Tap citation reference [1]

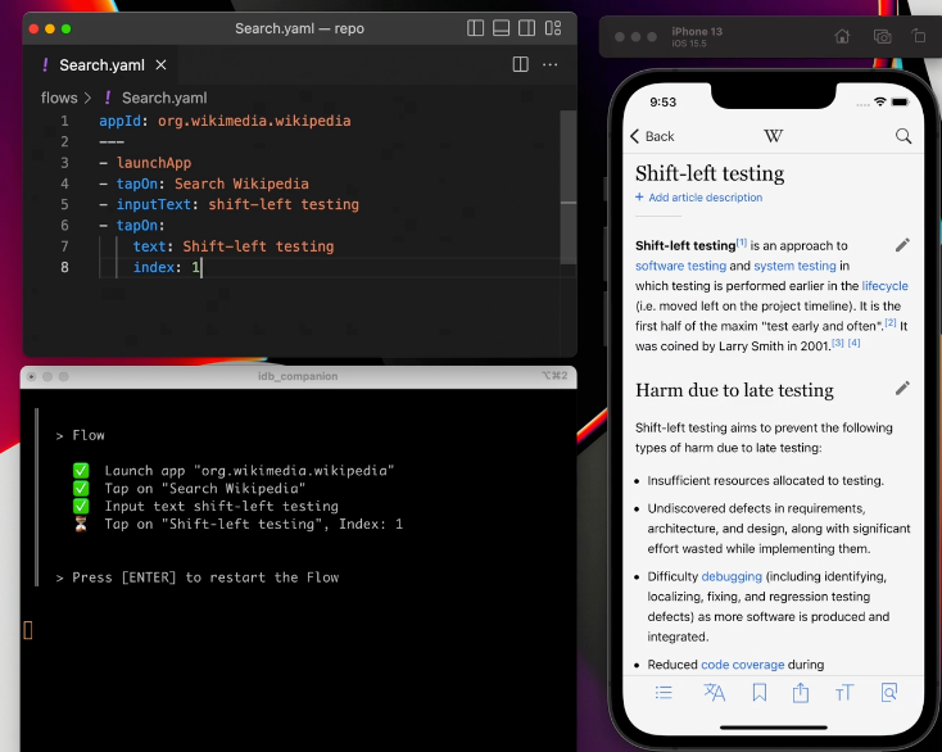(741, 243)
